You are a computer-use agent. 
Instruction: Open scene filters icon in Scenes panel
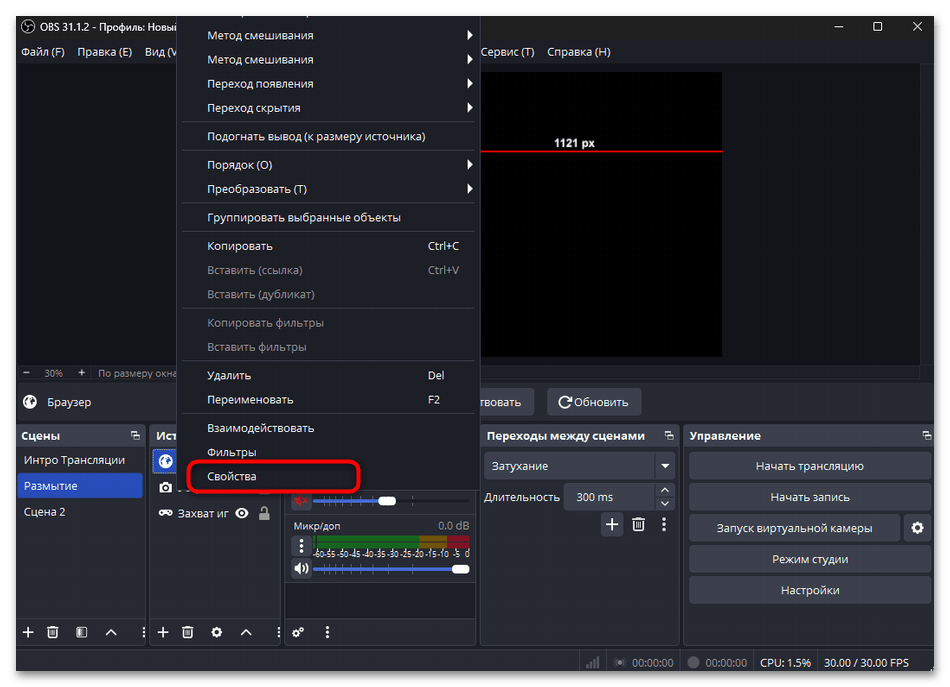pos(82,632)
